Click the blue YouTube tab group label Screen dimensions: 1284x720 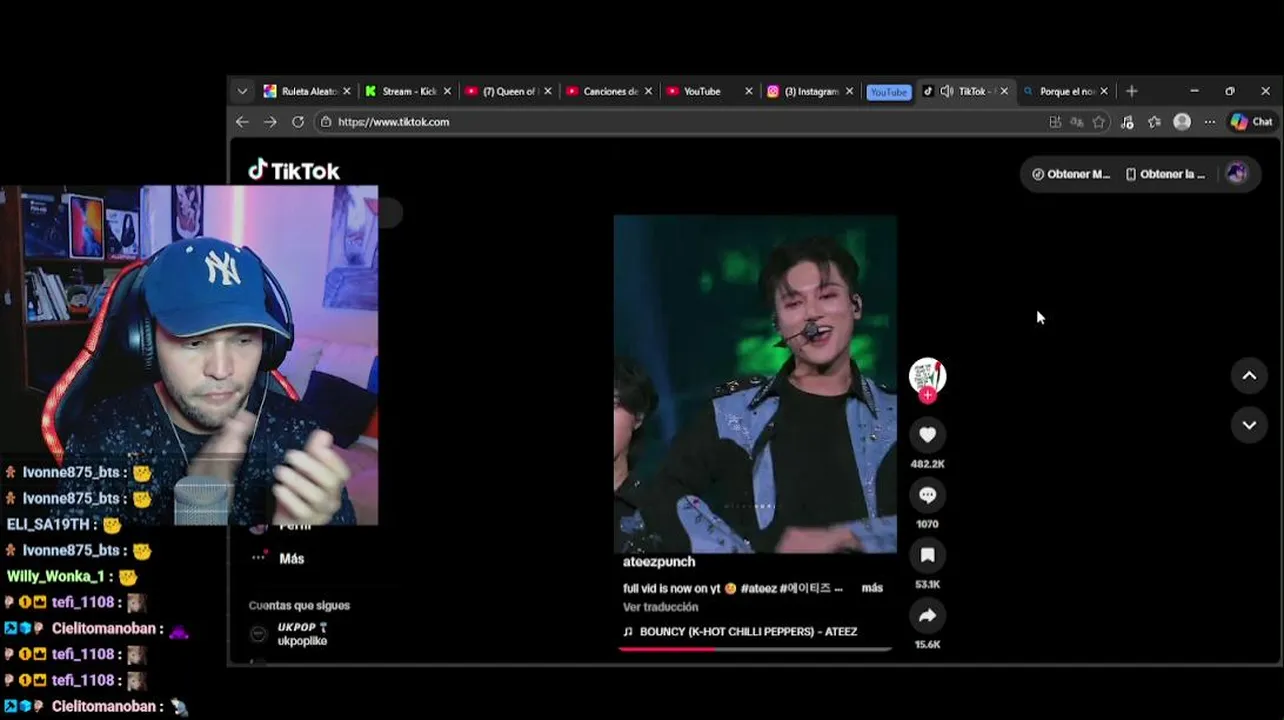(888, 92)
